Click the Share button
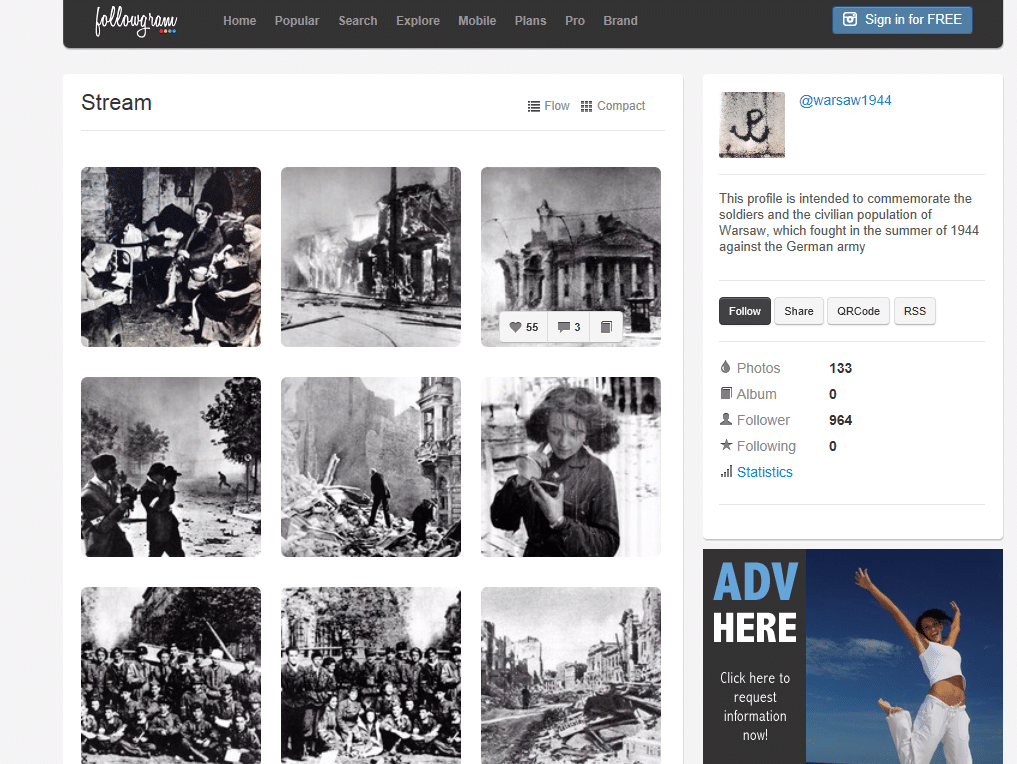Screen dimensions: 1017x764 point(798,311)
